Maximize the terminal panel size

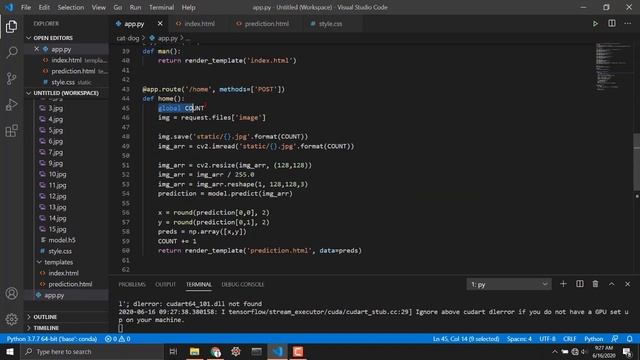pos(611,284)
